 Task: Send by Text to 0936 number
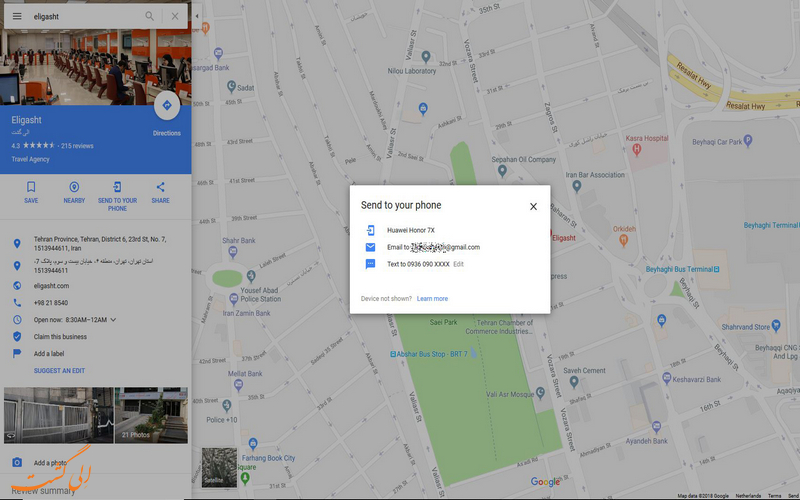coord(418,264)
